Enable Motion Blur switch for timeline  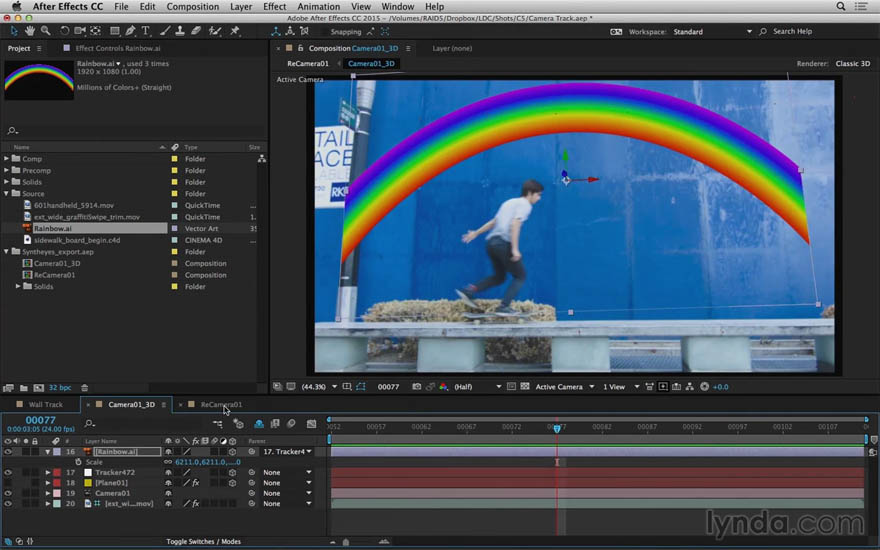tap(291, 424)
